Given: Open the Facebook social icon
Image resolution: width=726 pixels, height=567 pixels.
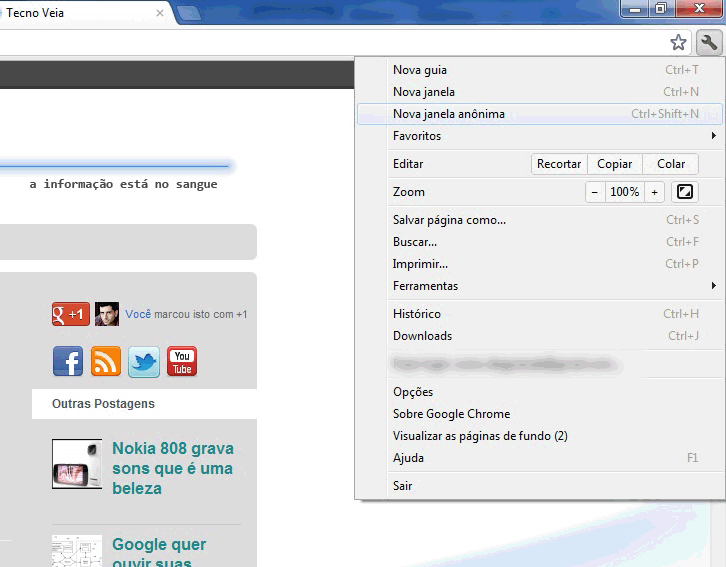Looking at the screenshot, I should pyautogui.click(x=68, y=361).
